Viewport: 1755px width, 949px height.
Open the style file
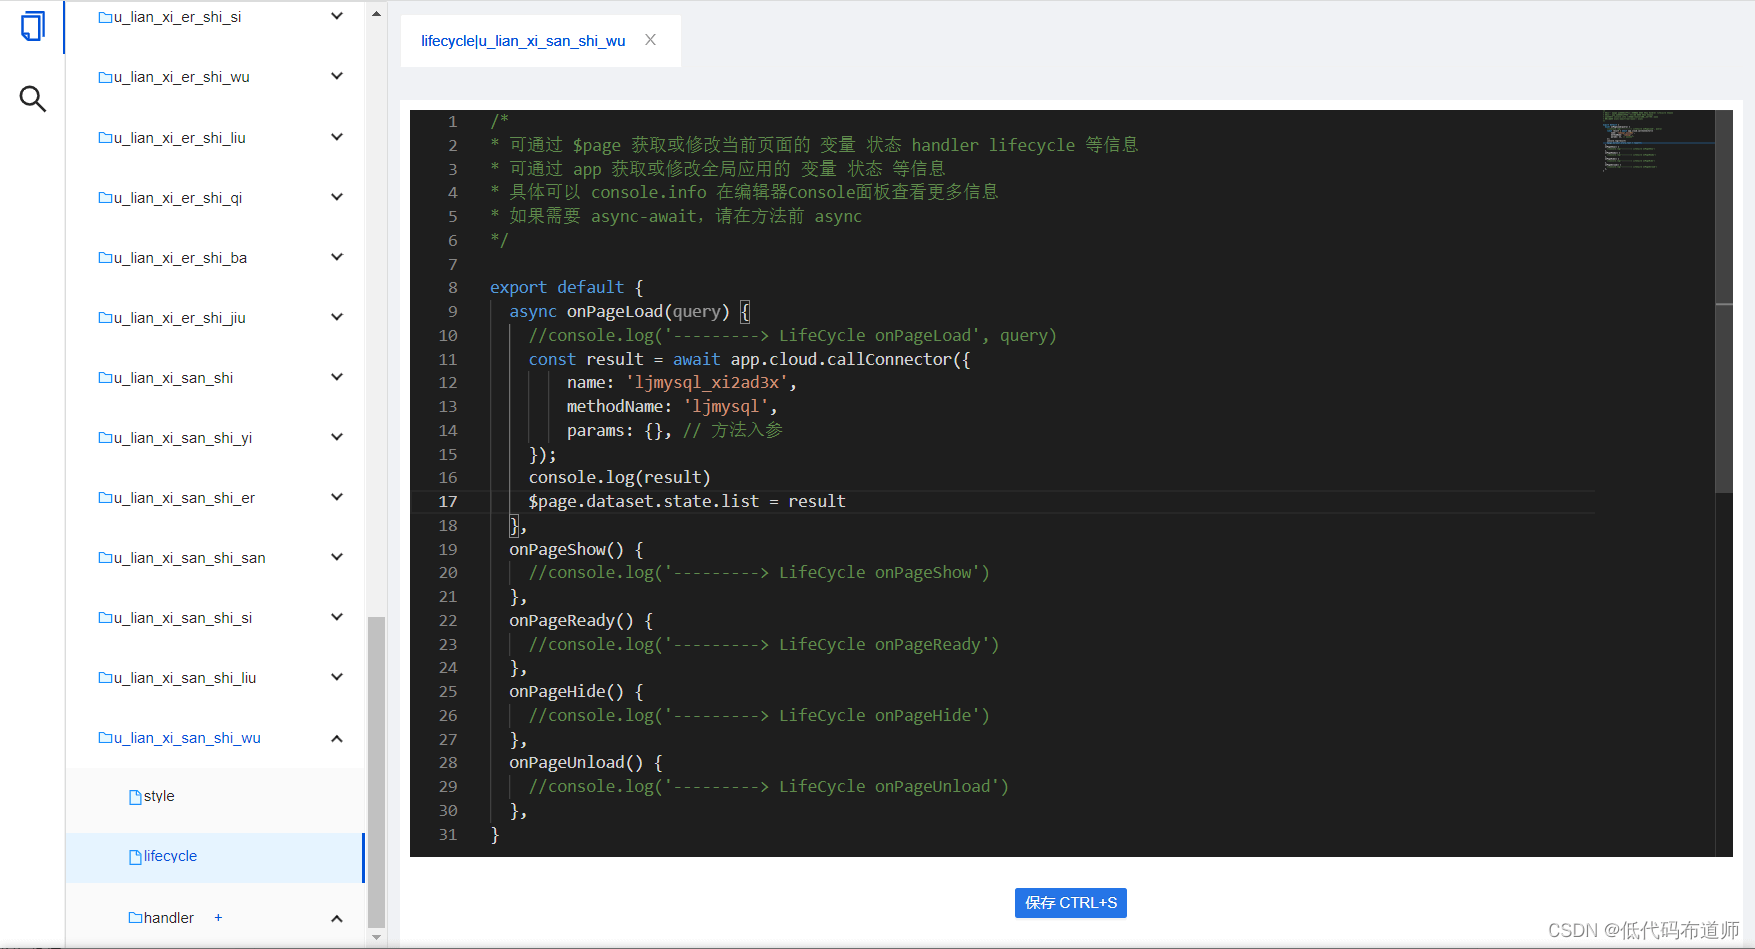152,797
